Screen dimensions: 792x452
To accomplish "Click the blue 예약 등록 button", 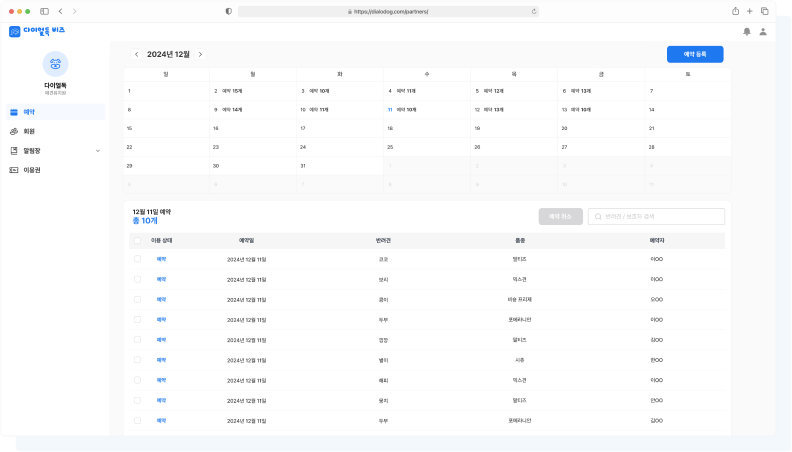I will pos(695,55).
